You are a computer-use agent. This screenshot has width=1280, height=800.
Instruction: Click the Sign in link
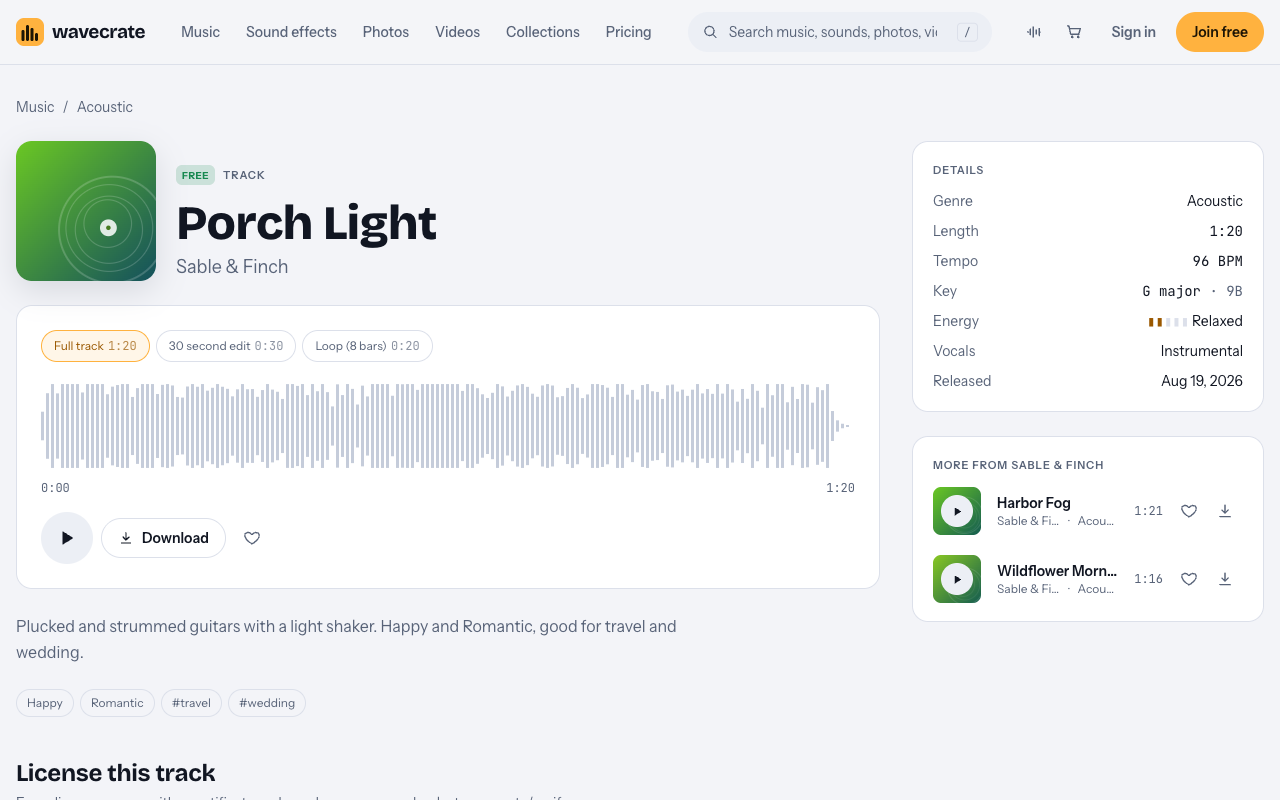(x=1133, y=32)
